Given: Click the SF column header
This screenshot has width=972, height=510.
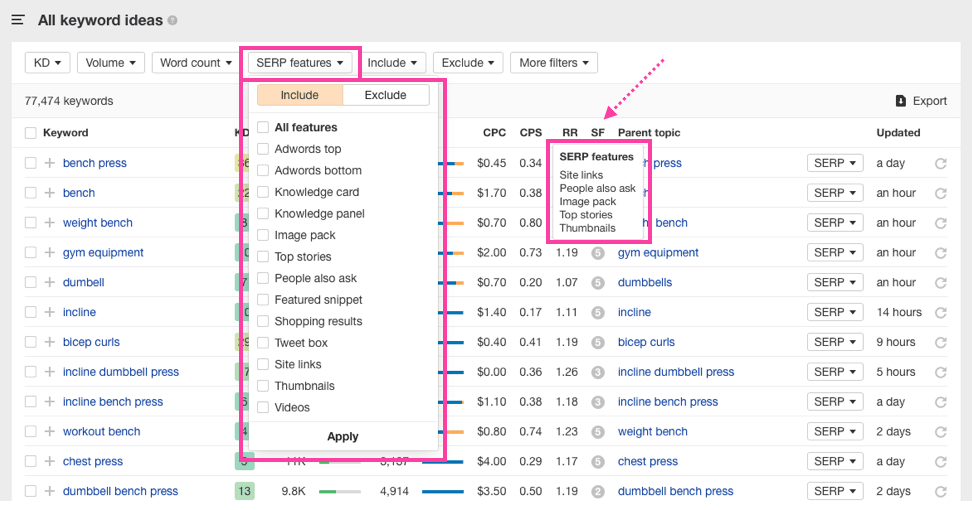Looking at the screenshot, I should click(598, 133).
